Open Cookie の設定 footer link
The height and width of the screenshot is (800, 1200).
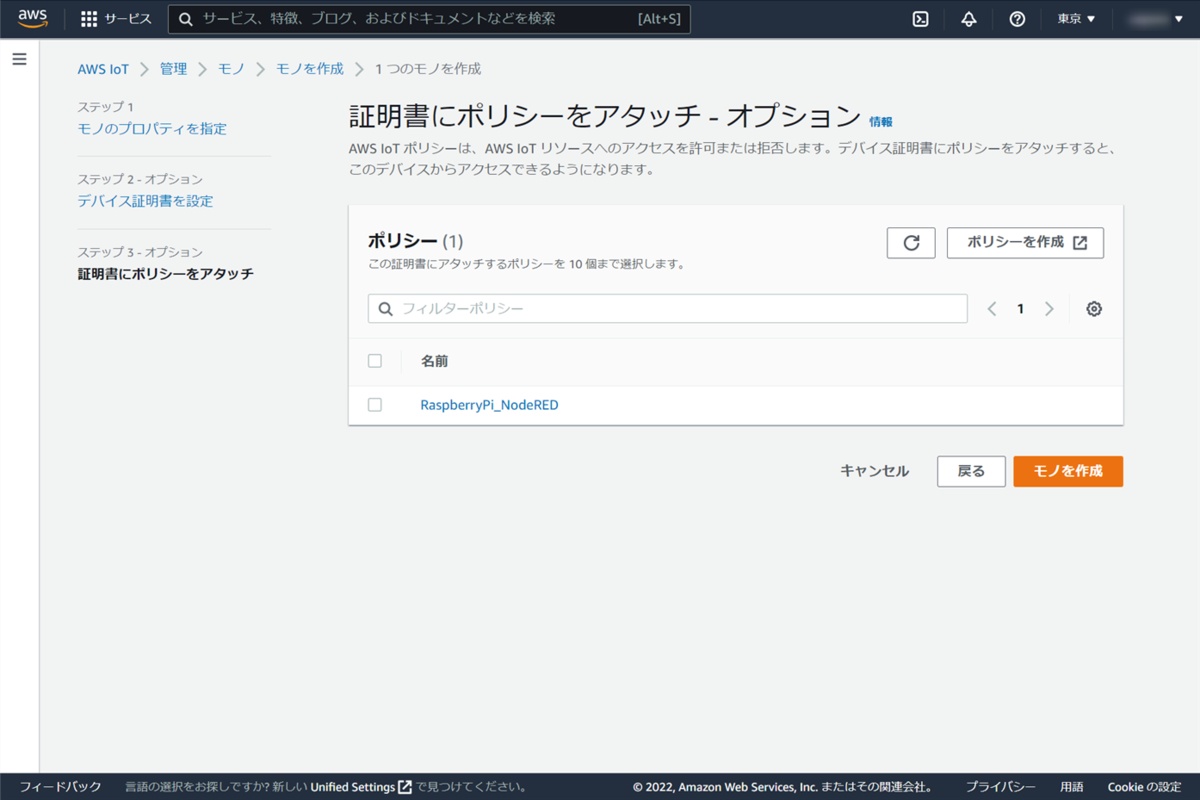(x=1145, y=787)
